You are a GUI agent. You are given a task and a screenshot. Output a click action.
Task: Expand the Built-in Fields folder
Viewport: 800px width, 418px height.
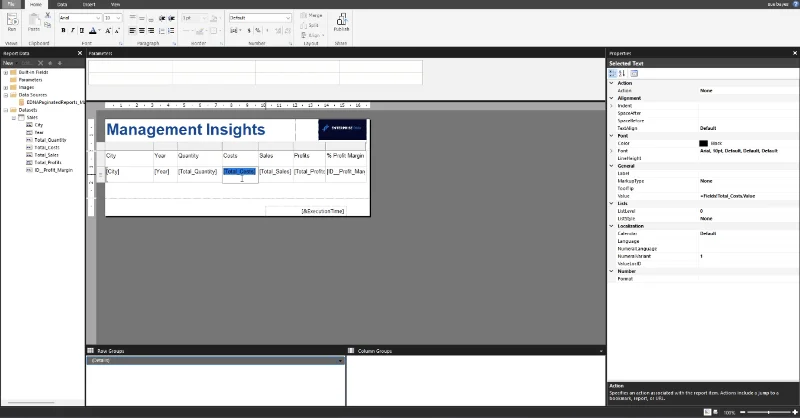[x=6, y=72]
